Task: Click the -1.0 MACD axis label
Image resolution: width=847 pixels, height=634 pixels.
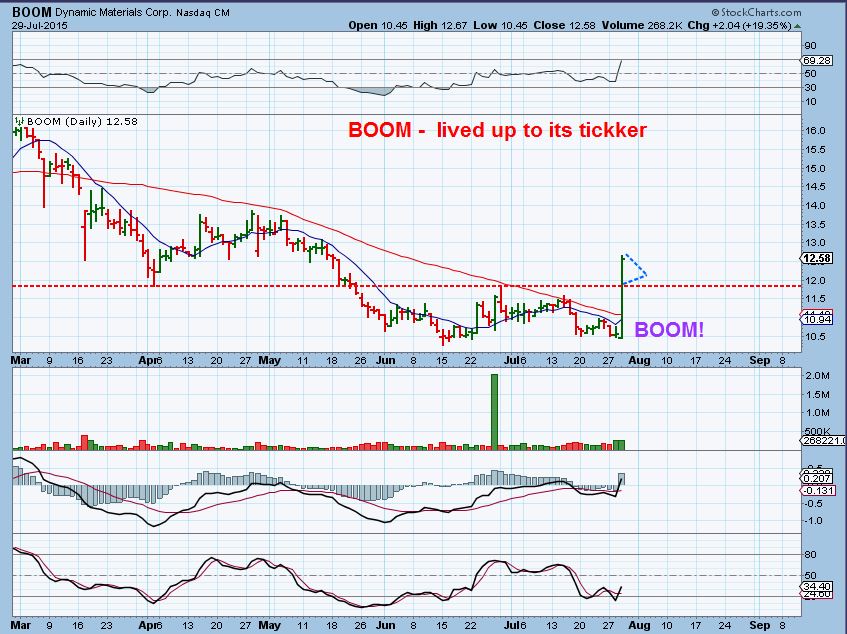Action: click(814, 521)
